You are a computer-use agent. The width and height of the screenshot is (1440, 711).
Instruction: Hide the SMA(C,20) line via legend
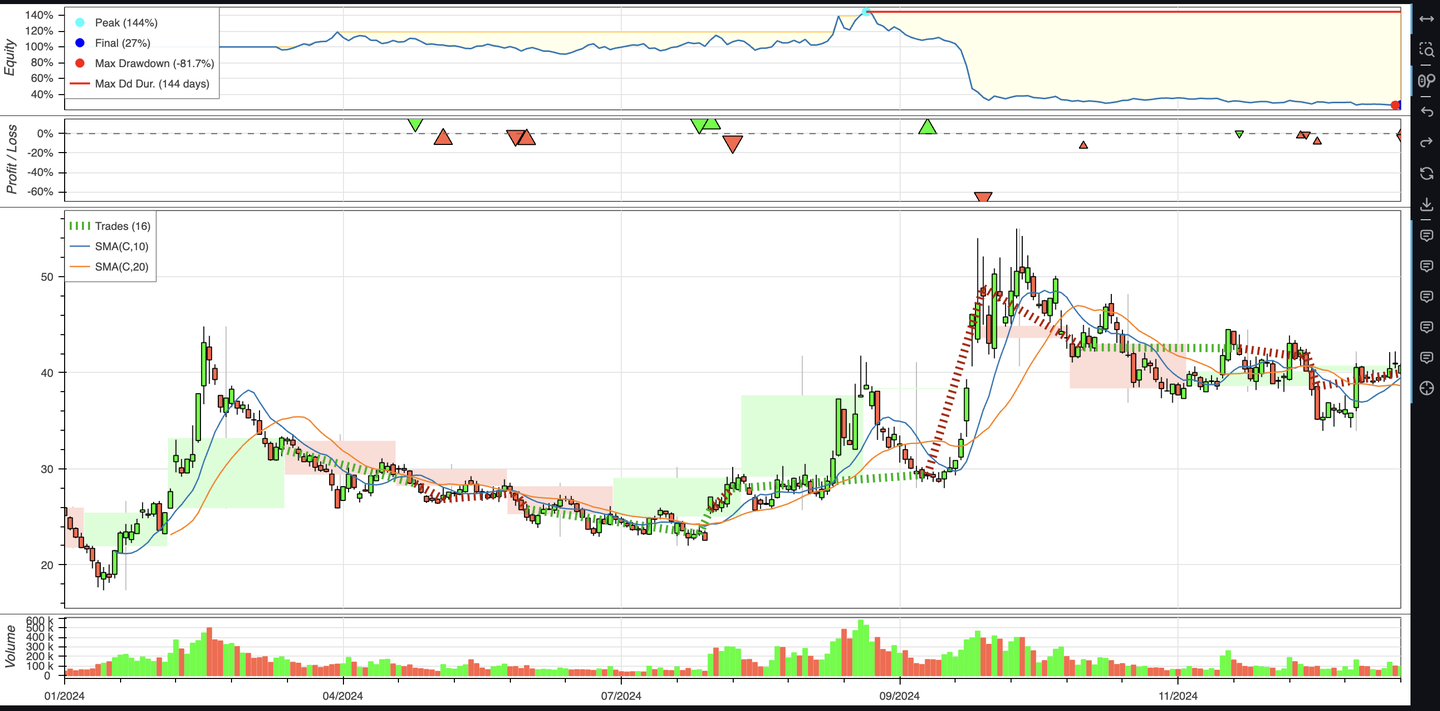[x=110, y=266]
